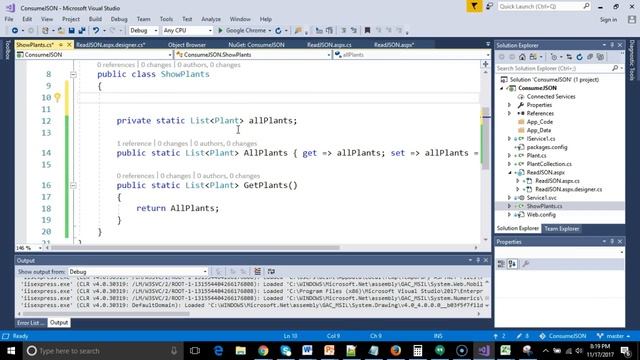Pin the ShowPlants.cs tab

point(61,44)
